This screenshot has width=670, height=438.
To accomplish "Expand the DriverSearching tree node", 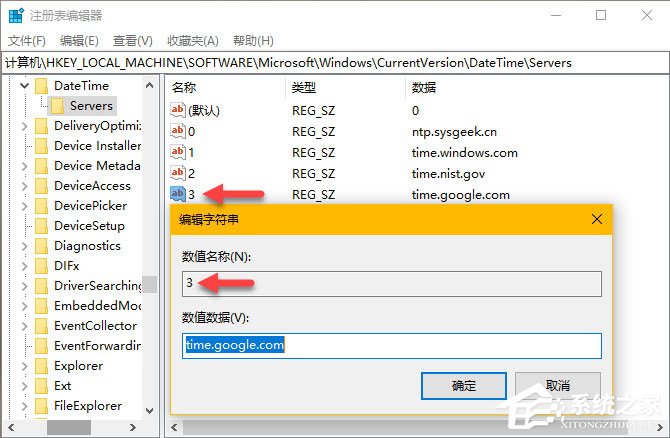I will click(x=24, y=286).
